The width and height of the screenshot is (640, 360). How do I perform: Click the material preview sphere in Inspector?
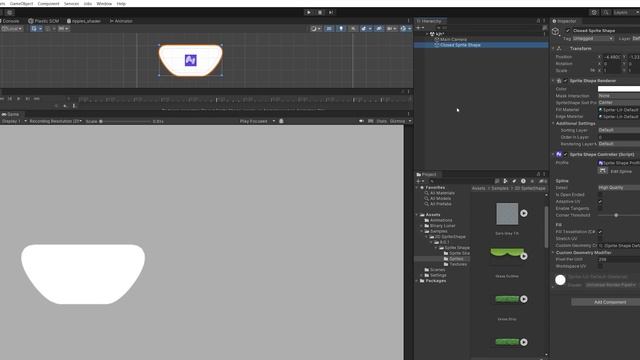(560, 280)
